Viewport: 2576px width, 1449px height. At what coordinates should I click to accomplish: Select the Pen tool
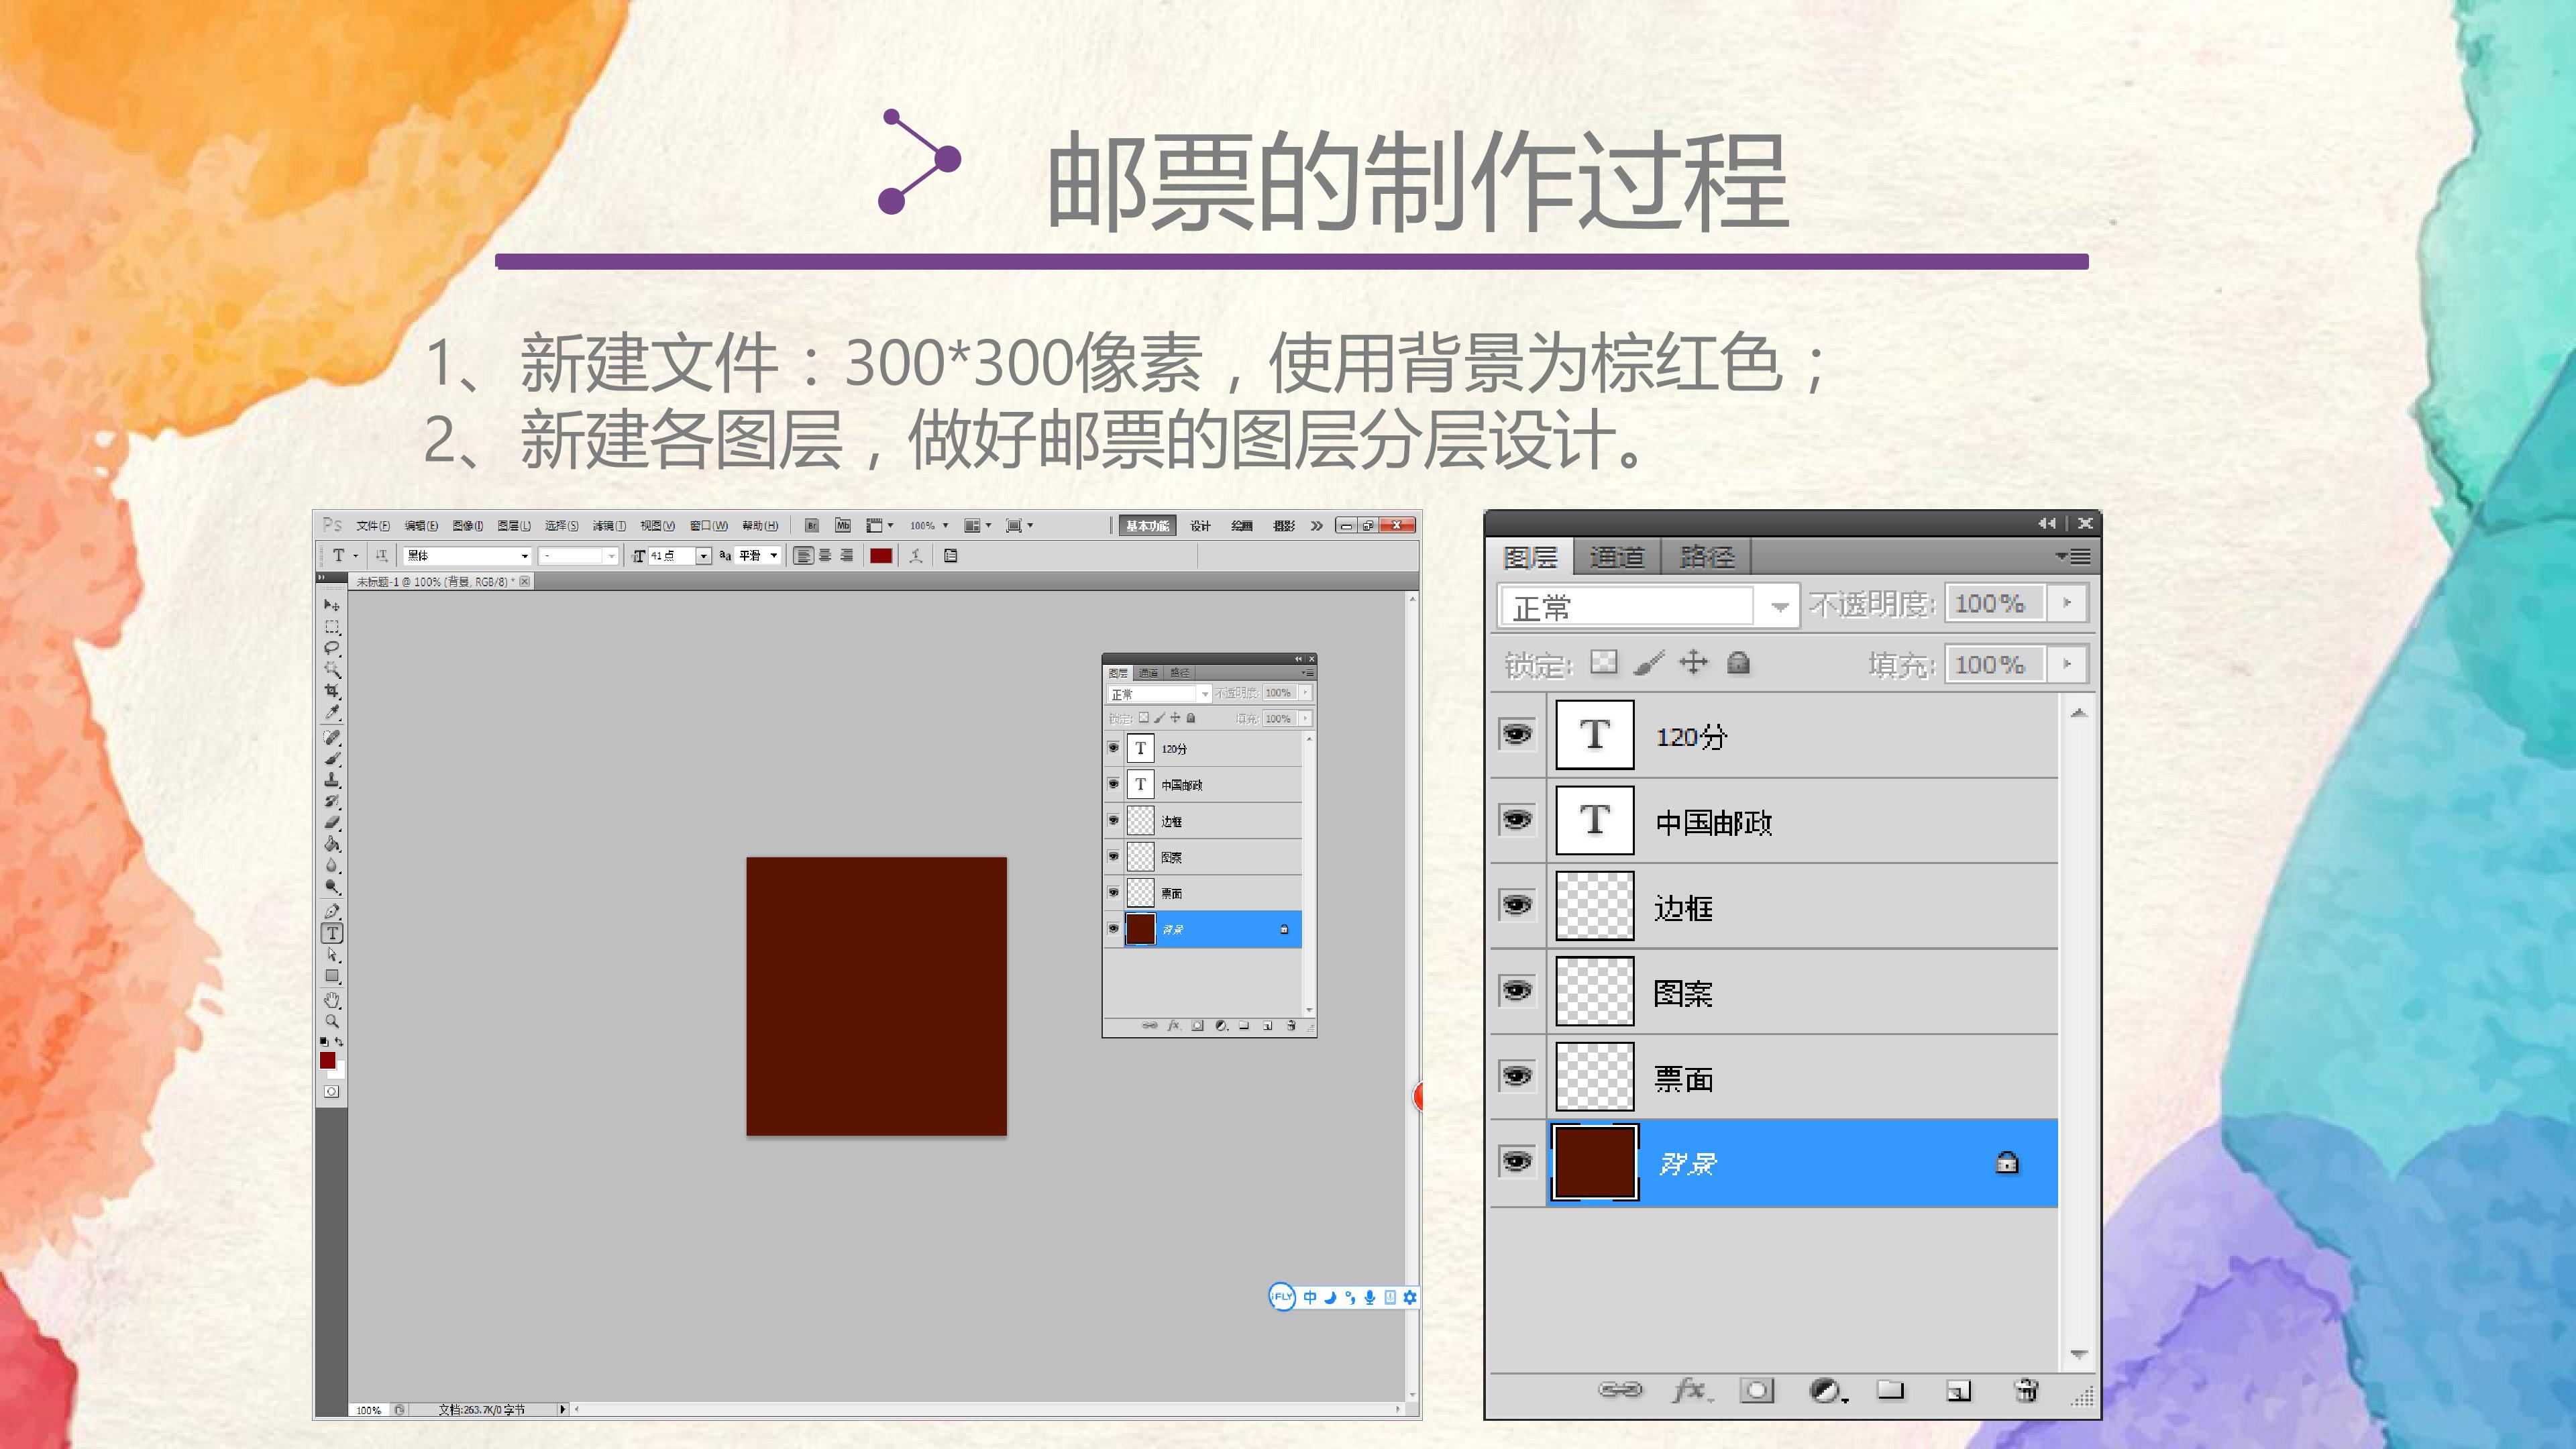pyautogui.click(x=332, y=911)
